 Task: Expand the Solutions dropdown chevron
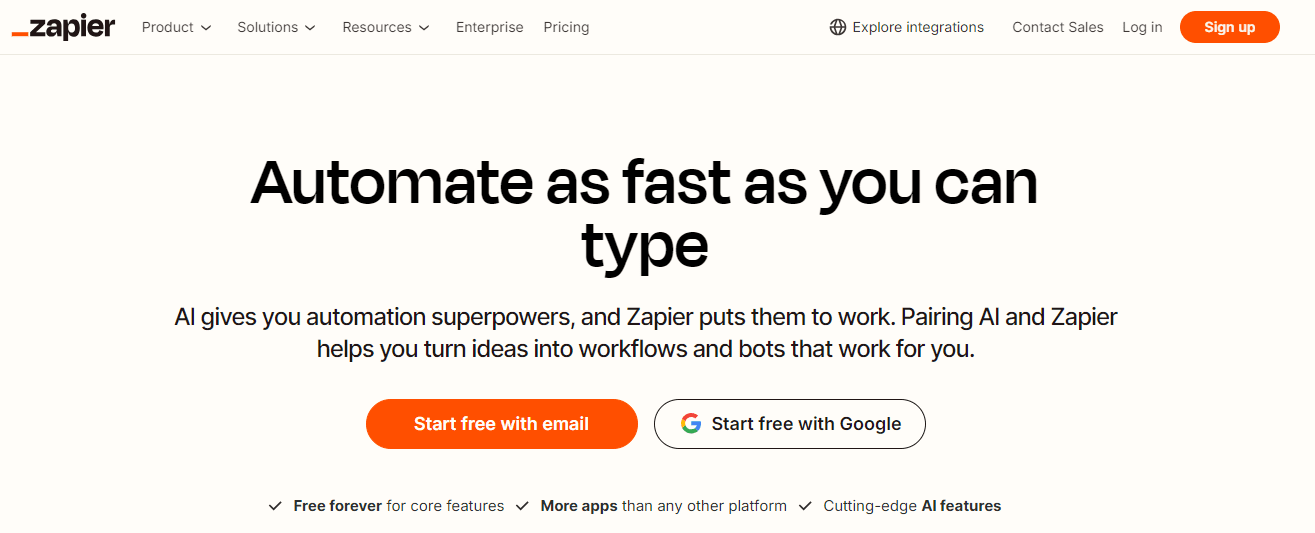pyautogui.click(x=310, y=28)
